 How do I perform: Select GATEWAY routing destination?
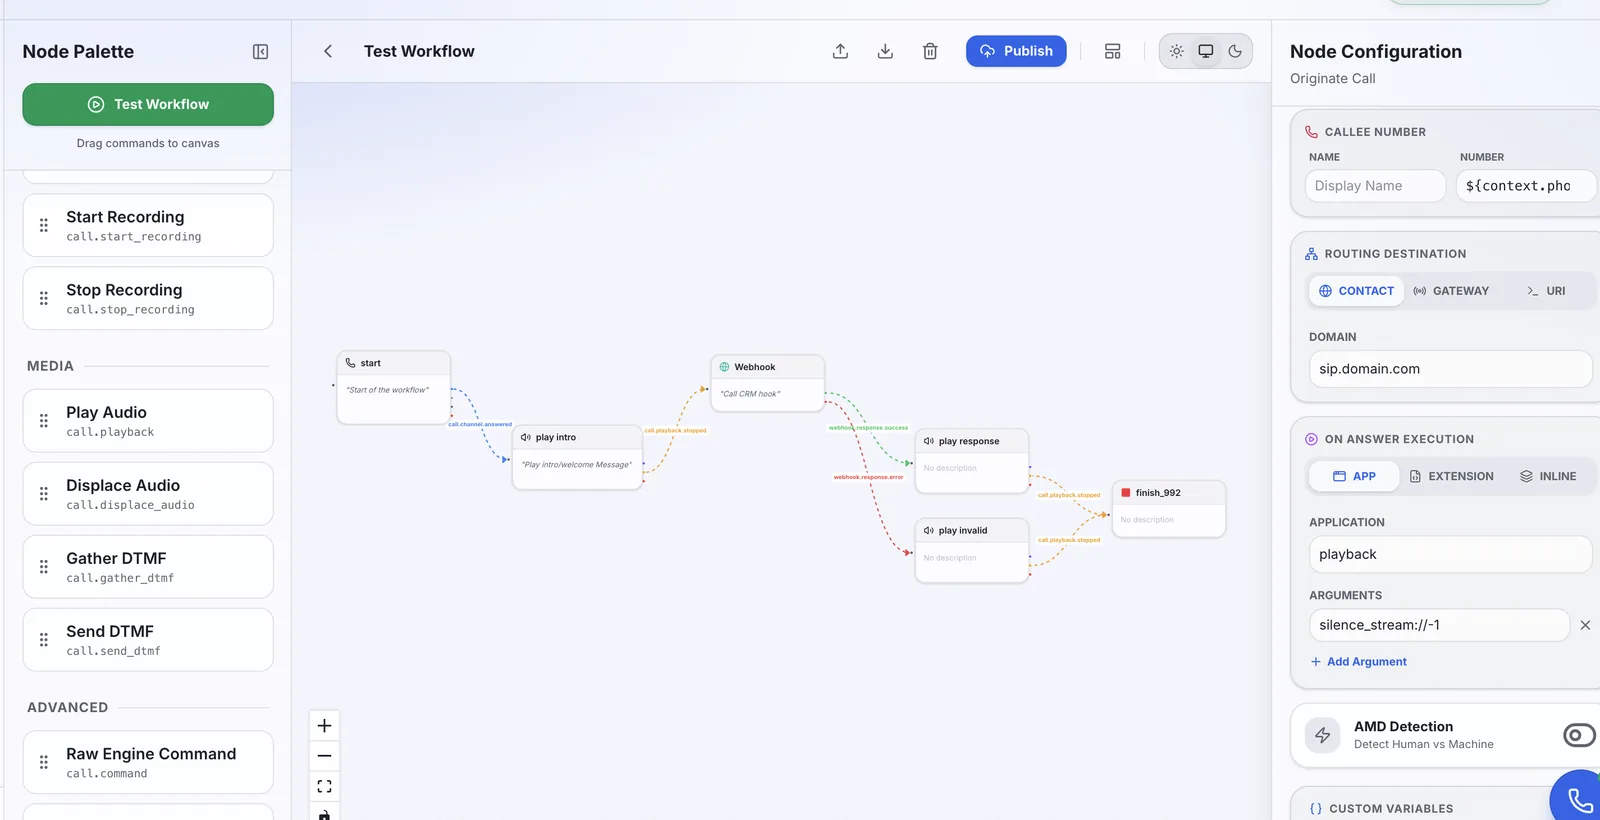pos(1451,291)
